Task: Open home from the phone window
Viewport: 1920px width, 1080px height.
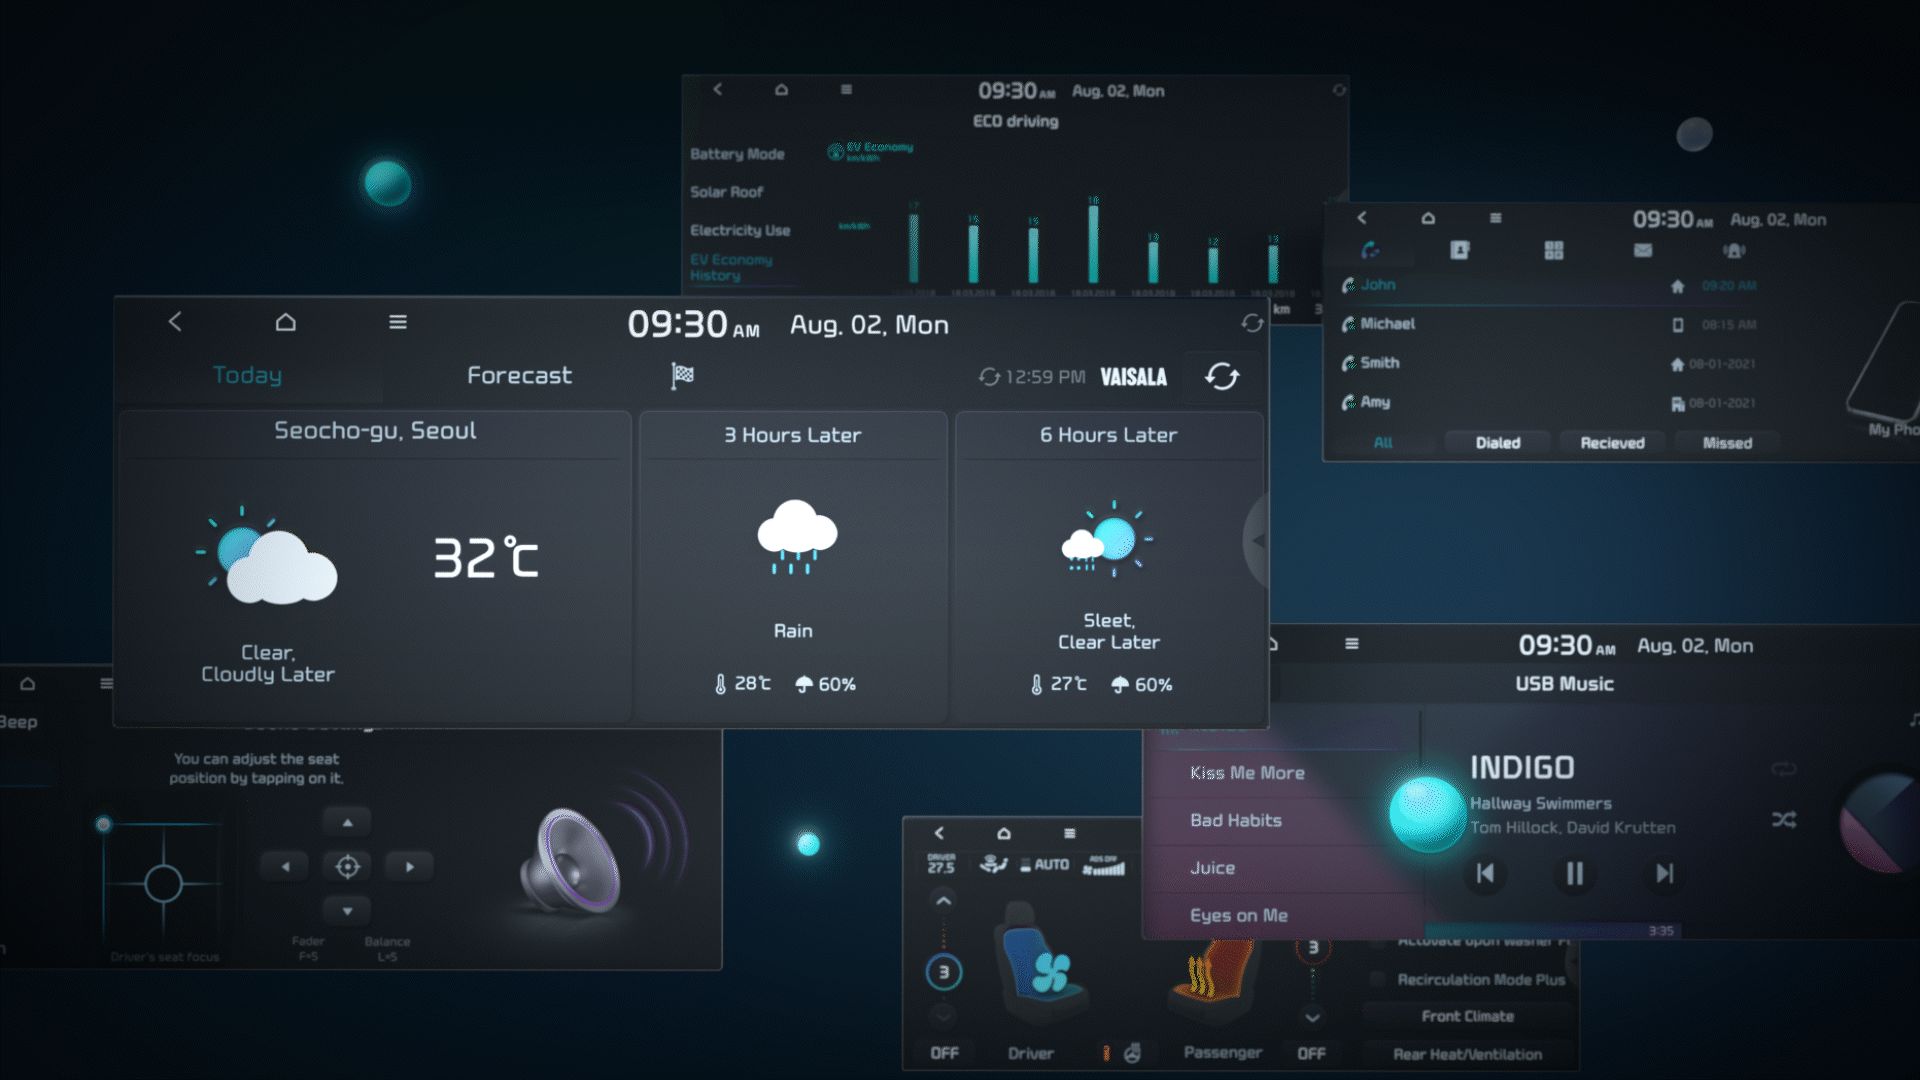Action: (x=1428, y=217)
